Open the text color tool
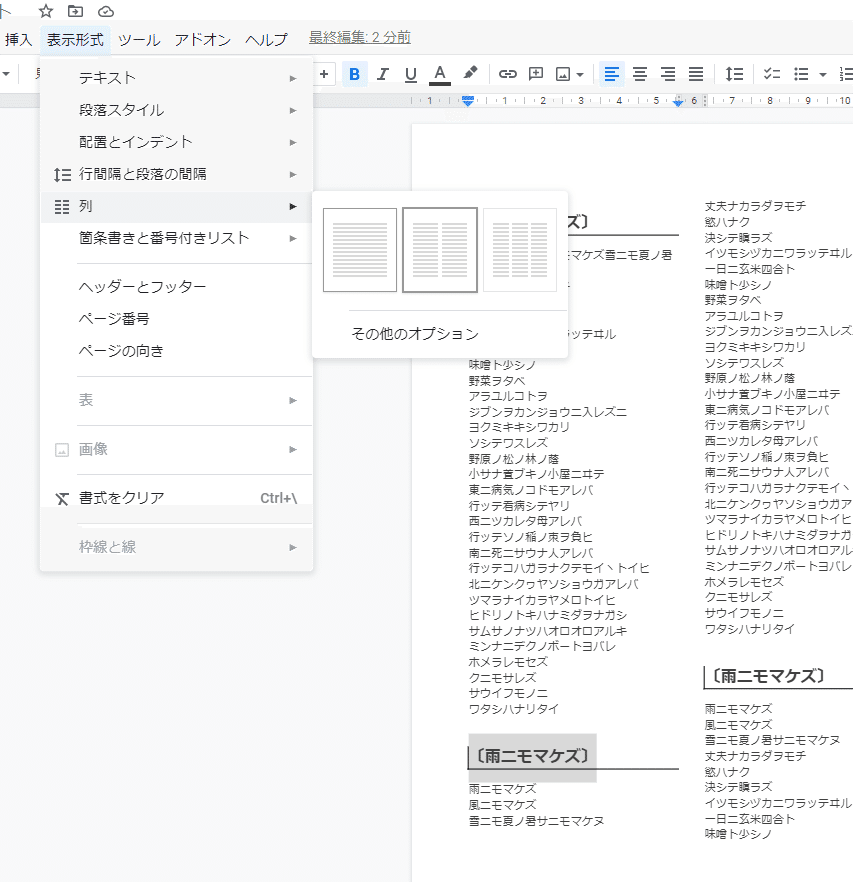853x882 pixels. click(440, 74)
